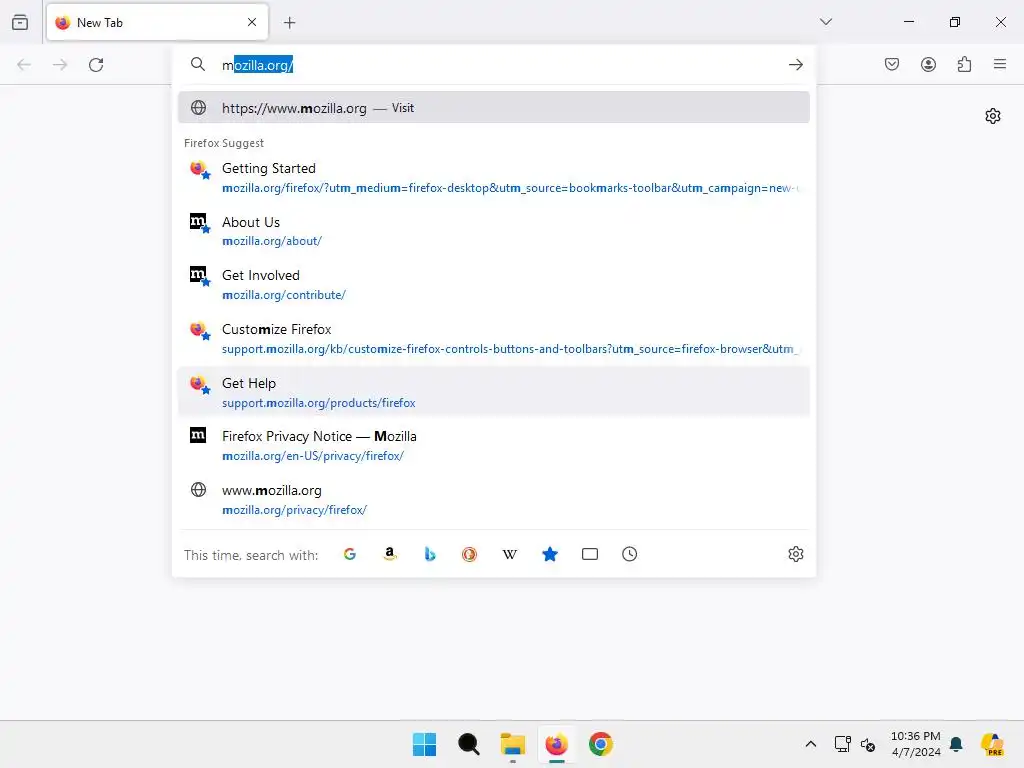This screenshot has height=768, width=1024.
Task: Open File Explorer from the taskbar
Action: [x=513, y=744]
